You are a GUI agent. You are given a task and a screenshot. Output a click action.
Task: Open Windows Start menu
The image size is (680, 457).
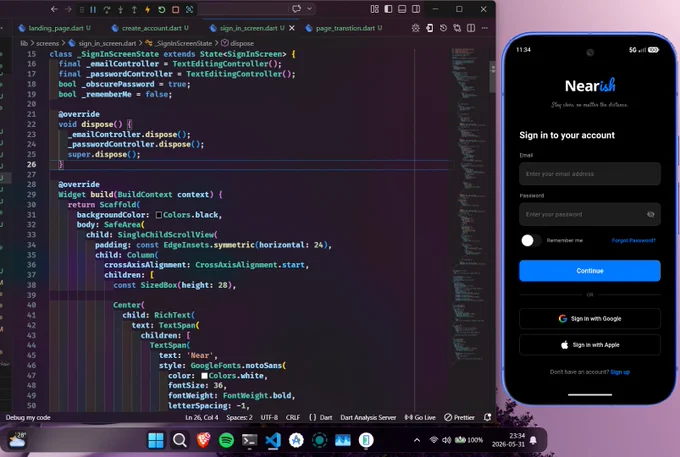pyautogui.click(x=156, y=441)
